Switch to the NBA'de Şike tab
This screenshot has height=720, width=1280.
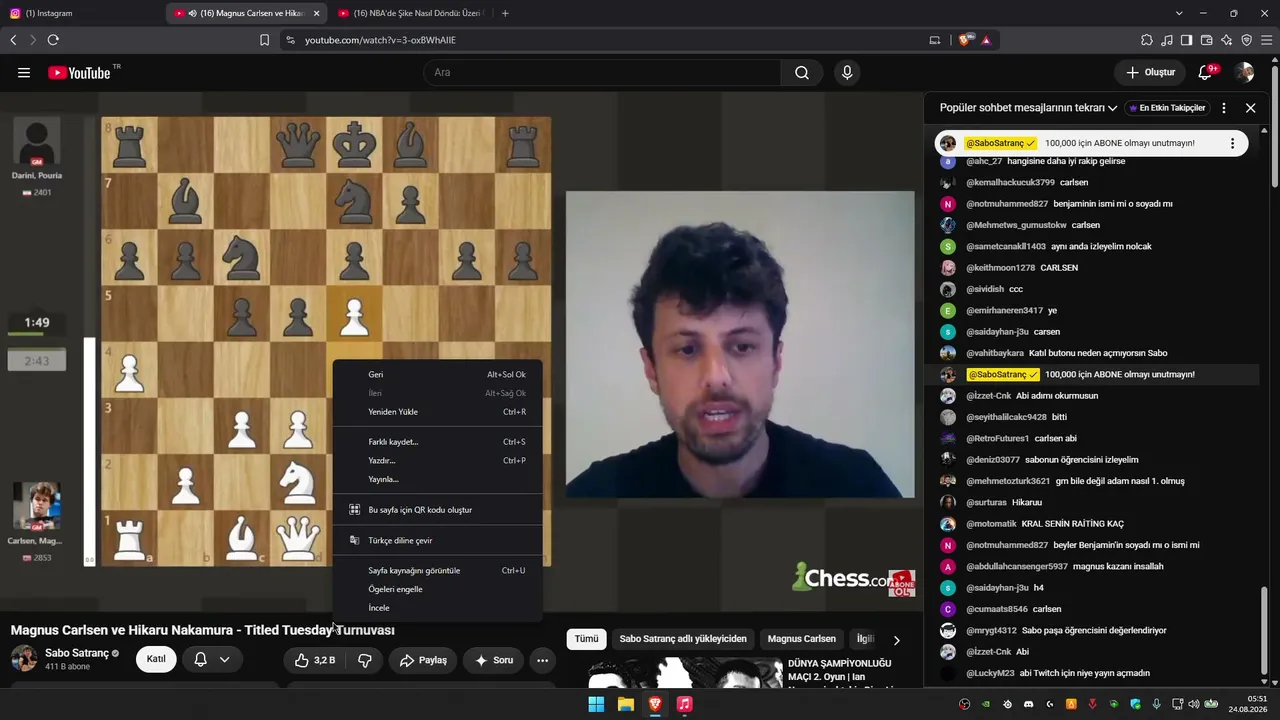409,13
